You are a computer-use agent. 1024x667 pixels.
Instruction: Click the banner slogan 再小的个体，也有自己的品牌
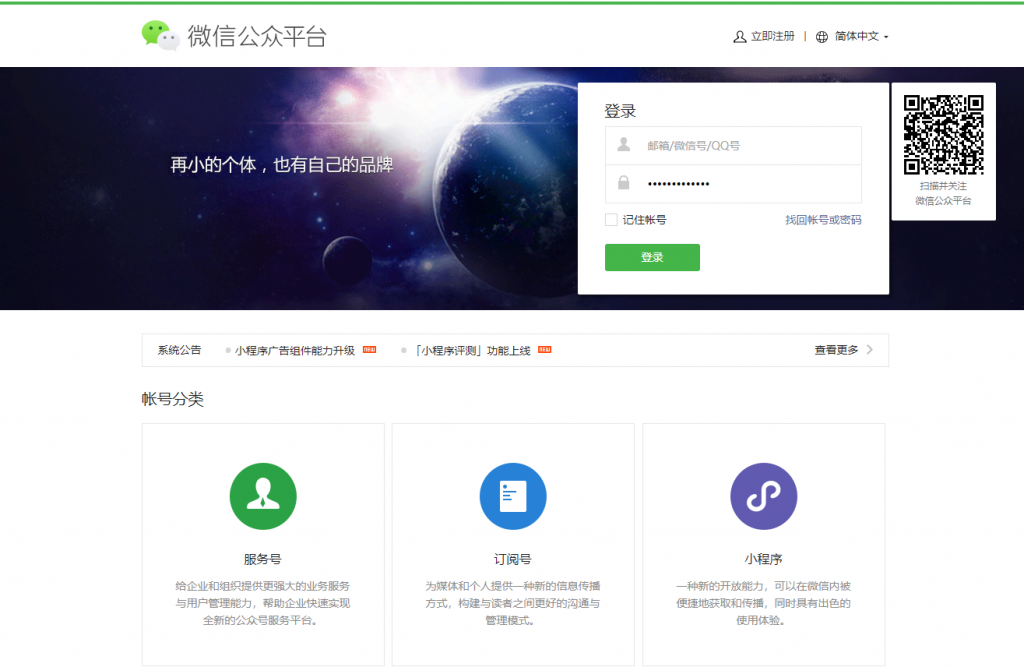(281, 165)
